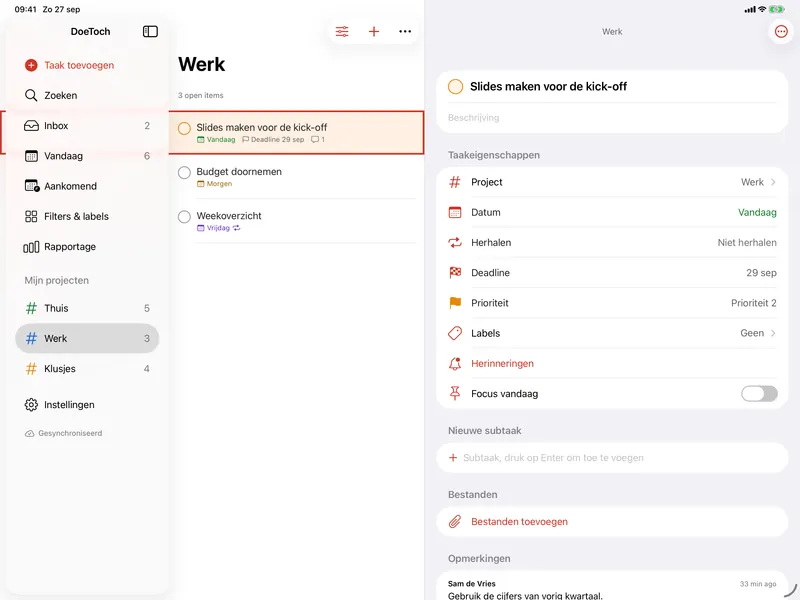Open Zoeken search

click(87, 95)
